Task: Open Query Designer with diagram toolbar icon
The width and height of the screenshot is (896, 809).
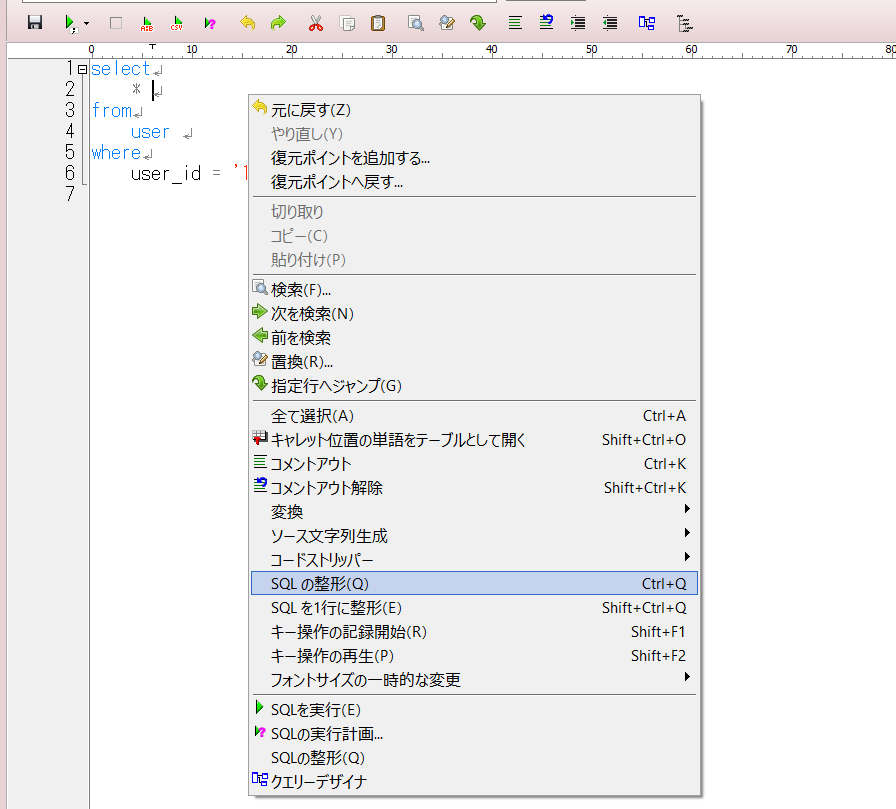Action: [646, 22]
